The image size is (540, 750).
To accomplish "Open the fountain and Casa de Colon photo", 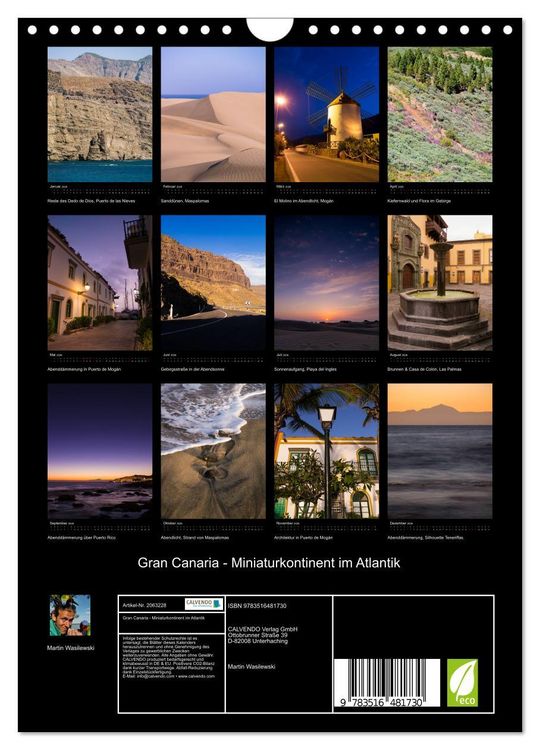I will tap(440, 283).
